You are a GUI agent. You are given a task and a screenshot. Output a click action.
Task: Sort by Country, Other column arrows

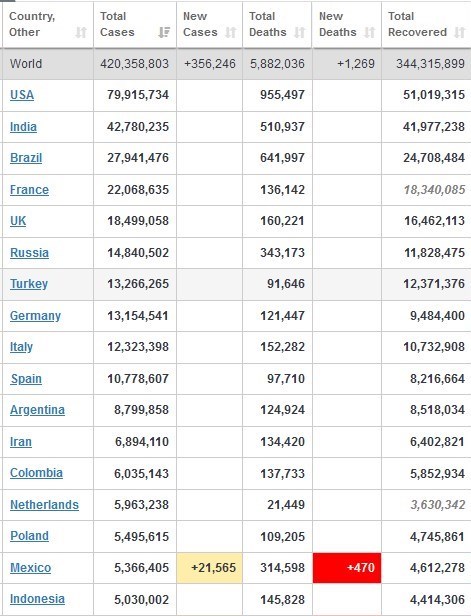[x=81, y=32]
